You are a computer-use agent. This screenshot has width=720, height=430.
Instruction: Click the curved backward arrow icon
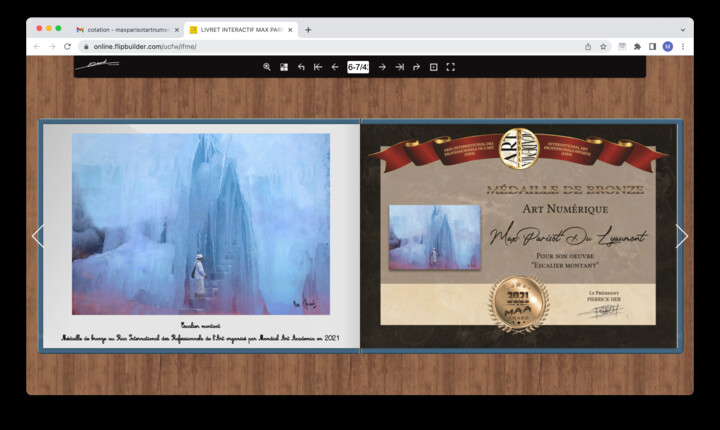tap(301, 67)
